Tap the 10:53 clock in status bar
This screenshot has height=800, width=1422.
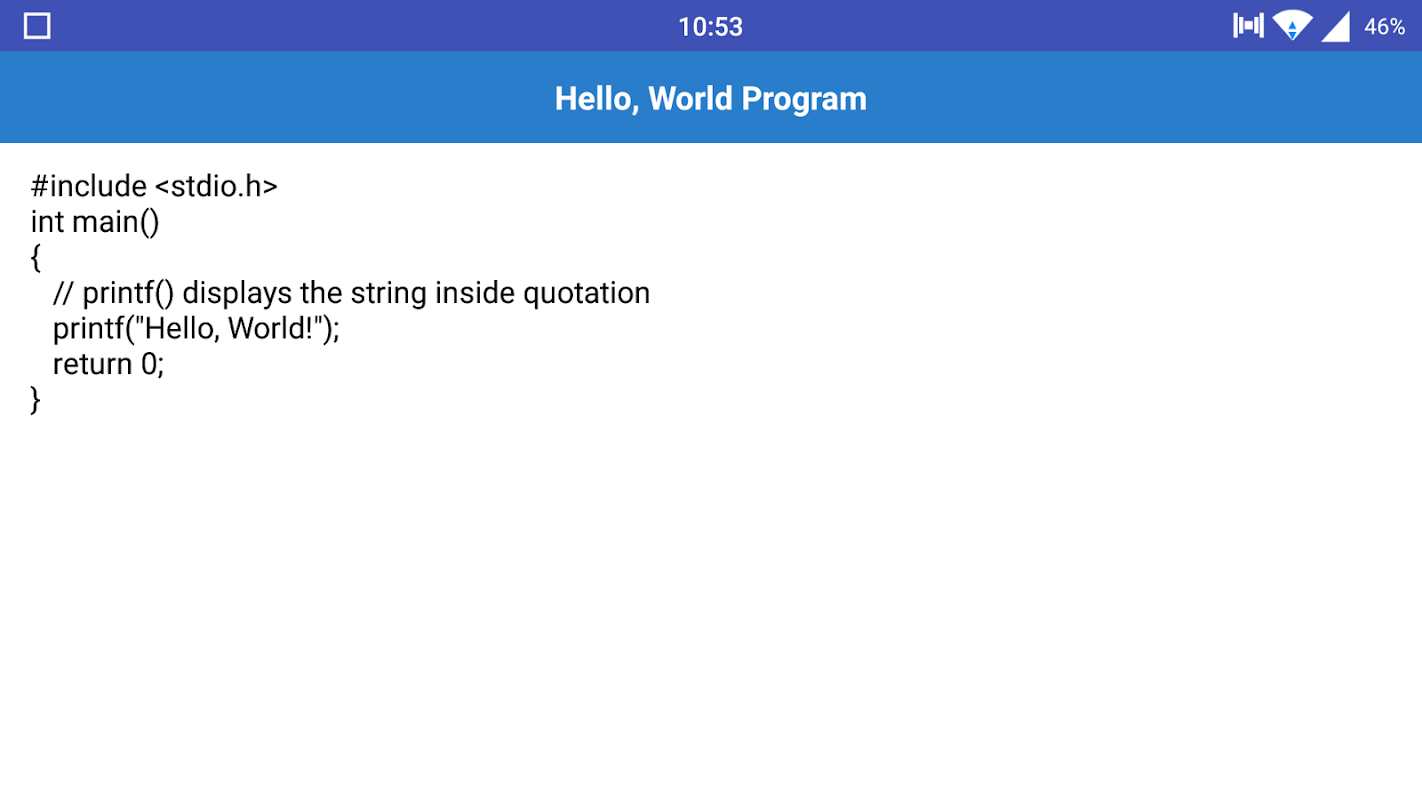[x=710, y=27]
